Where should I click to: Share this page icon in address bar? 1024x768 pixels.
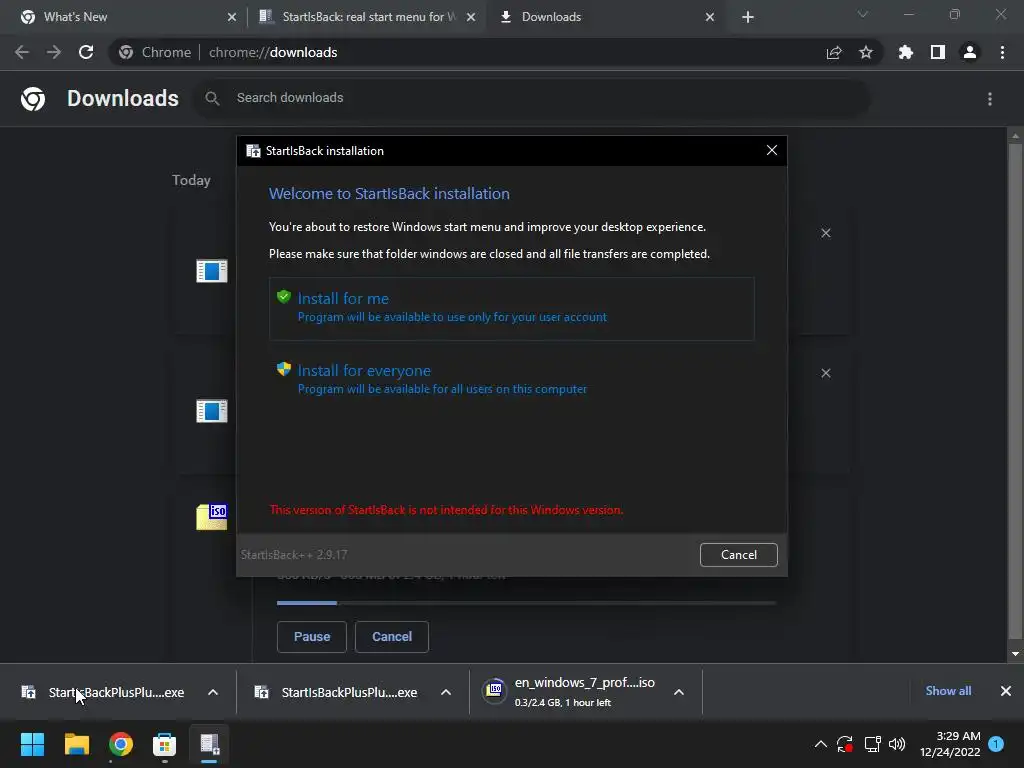pyautogui.click(x=834, y=52)
